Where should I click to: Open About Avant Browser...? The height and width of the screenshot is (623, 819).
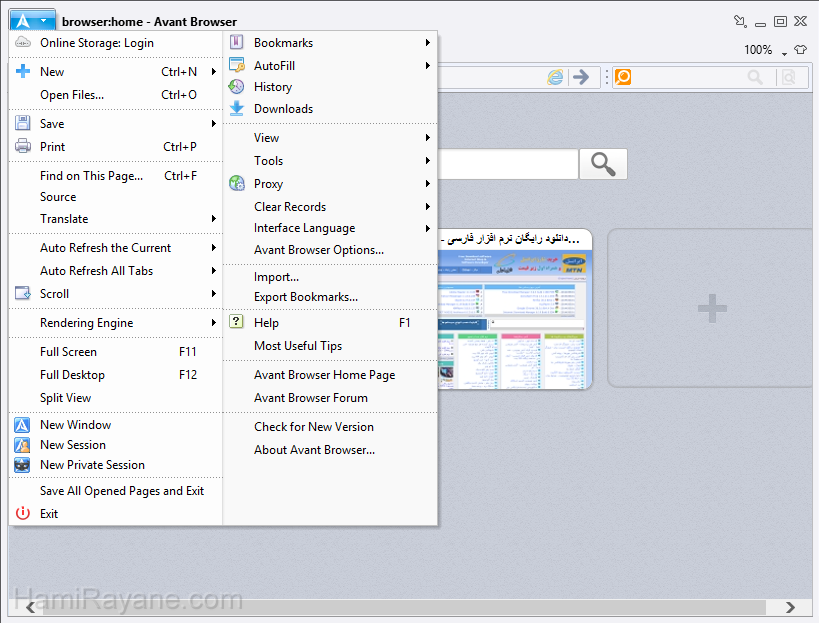330,450
